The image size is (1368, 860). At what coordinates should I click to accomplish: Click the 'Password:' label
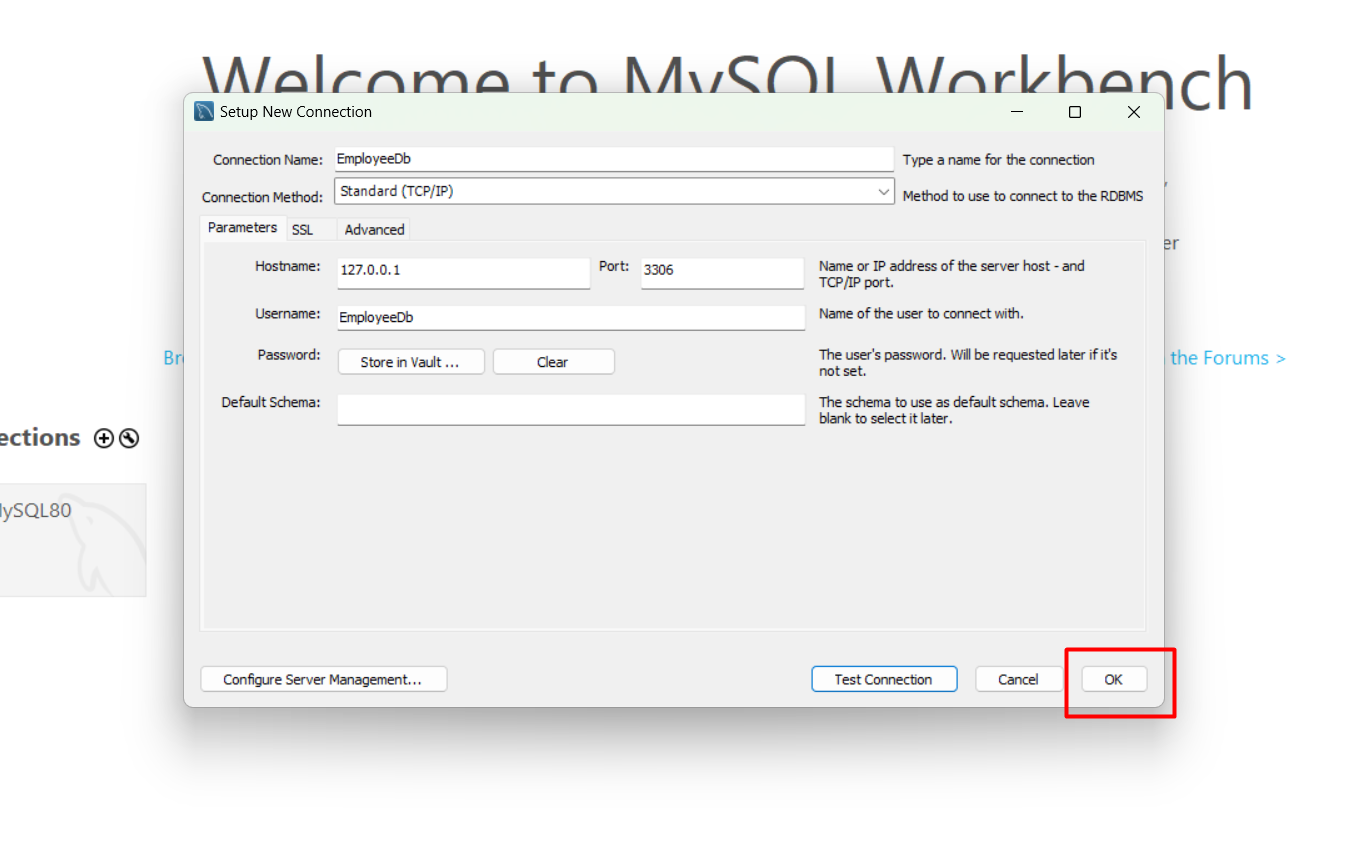tap(289, 355)
